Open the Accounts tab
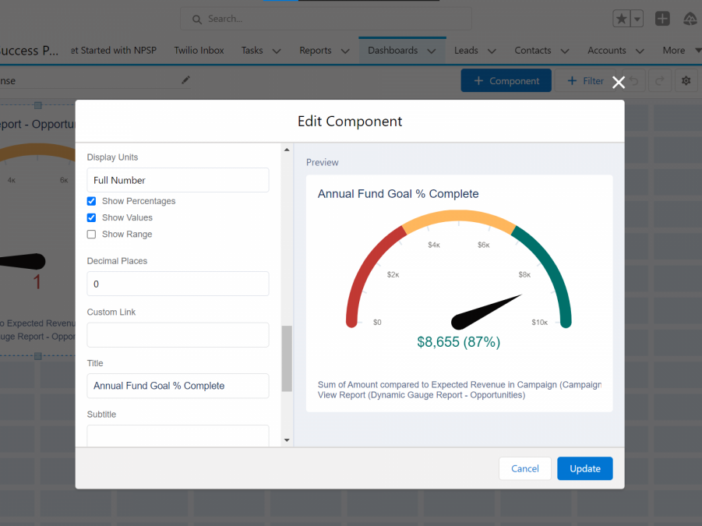 click(607, 50)
